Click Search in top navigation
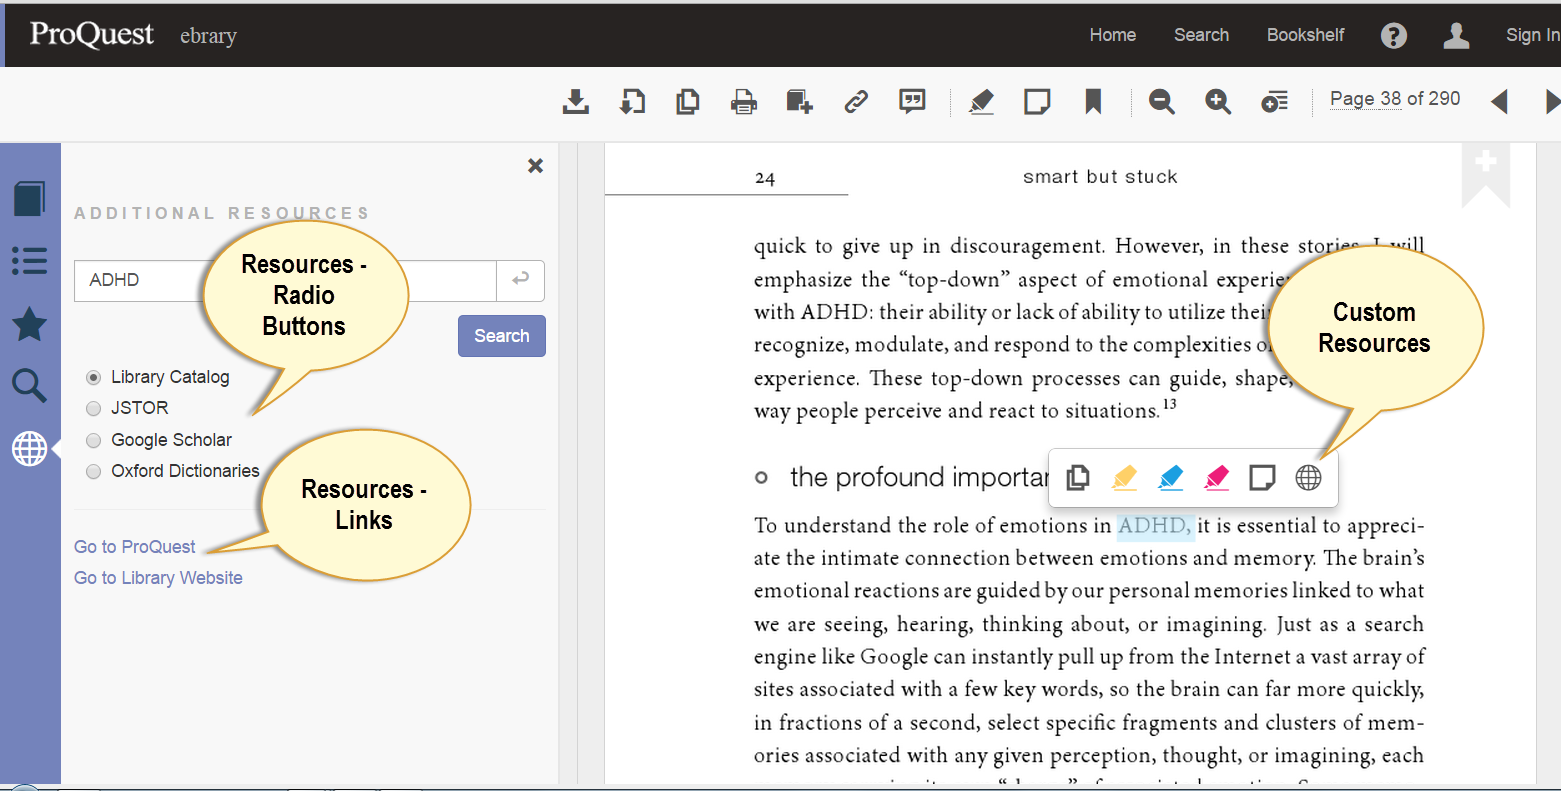 (1201, 35)
